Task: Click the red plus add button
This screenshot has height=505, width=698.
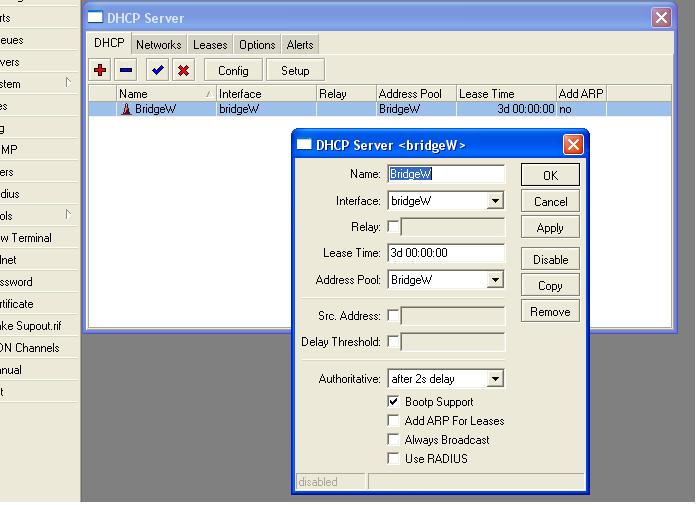Action: [x=100, y=70]
